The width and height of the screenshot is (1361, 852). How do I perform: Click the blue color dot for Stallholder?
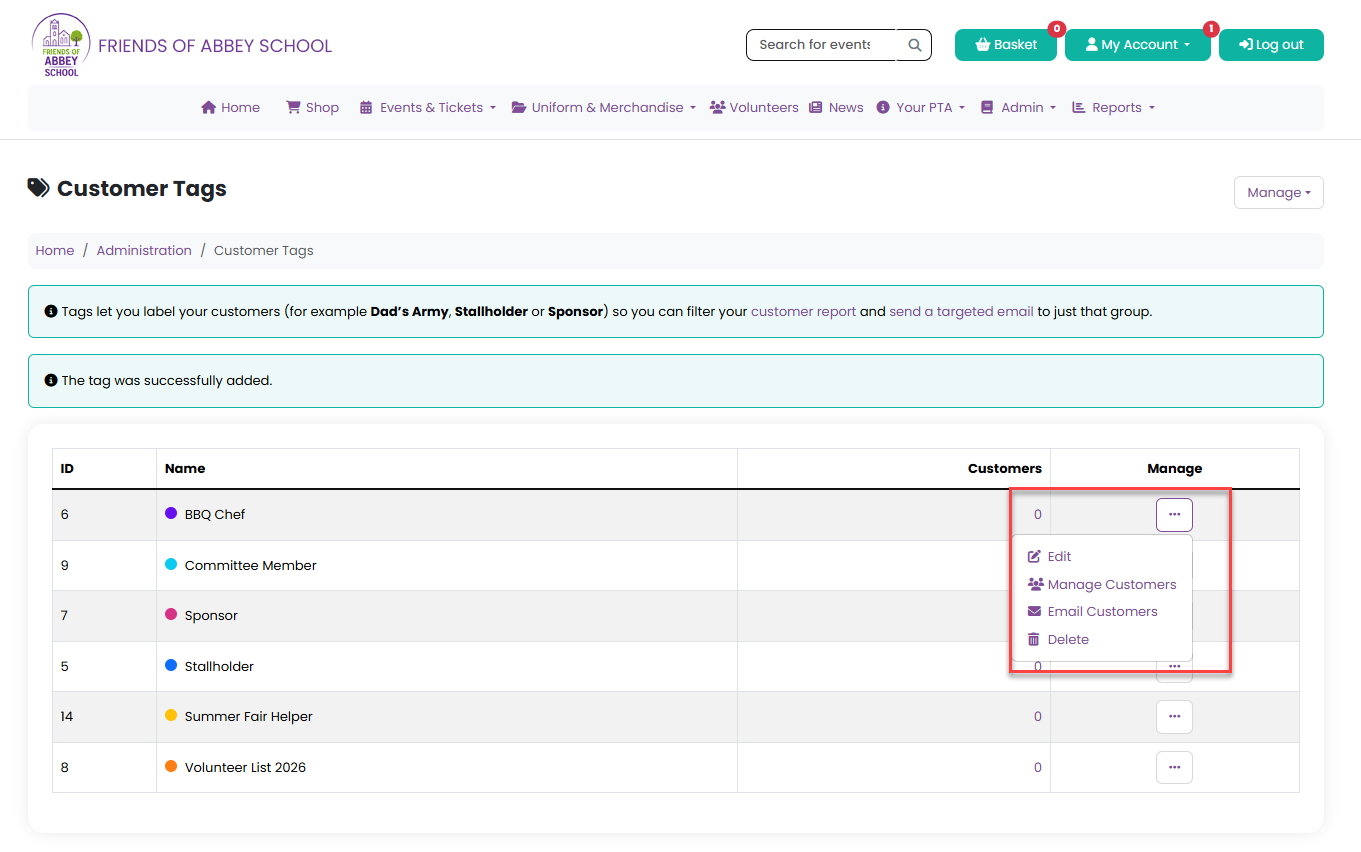point(171,666)
